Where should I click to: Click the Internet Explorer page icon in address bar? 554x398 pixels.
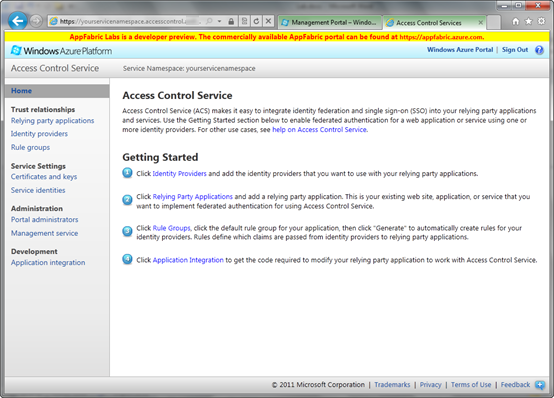[x=54, y=21]
